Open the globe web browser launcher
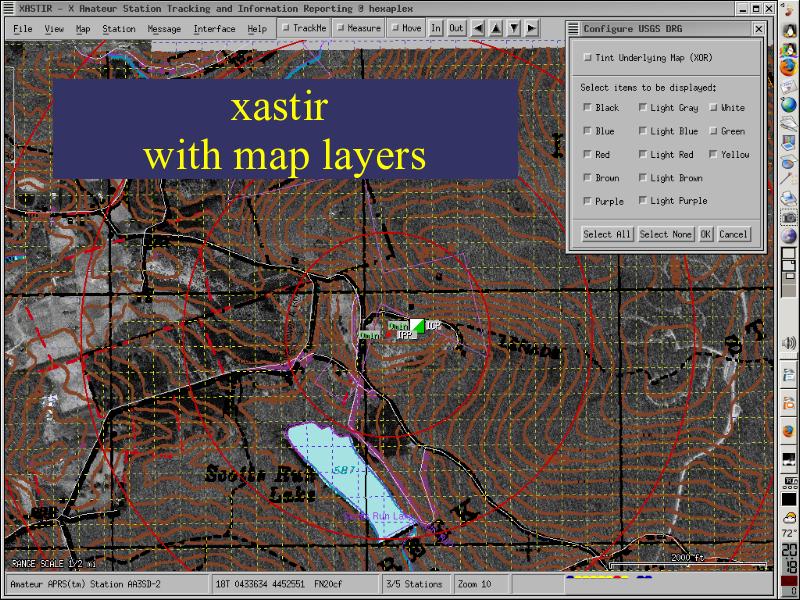 click(x=789, y=105)
